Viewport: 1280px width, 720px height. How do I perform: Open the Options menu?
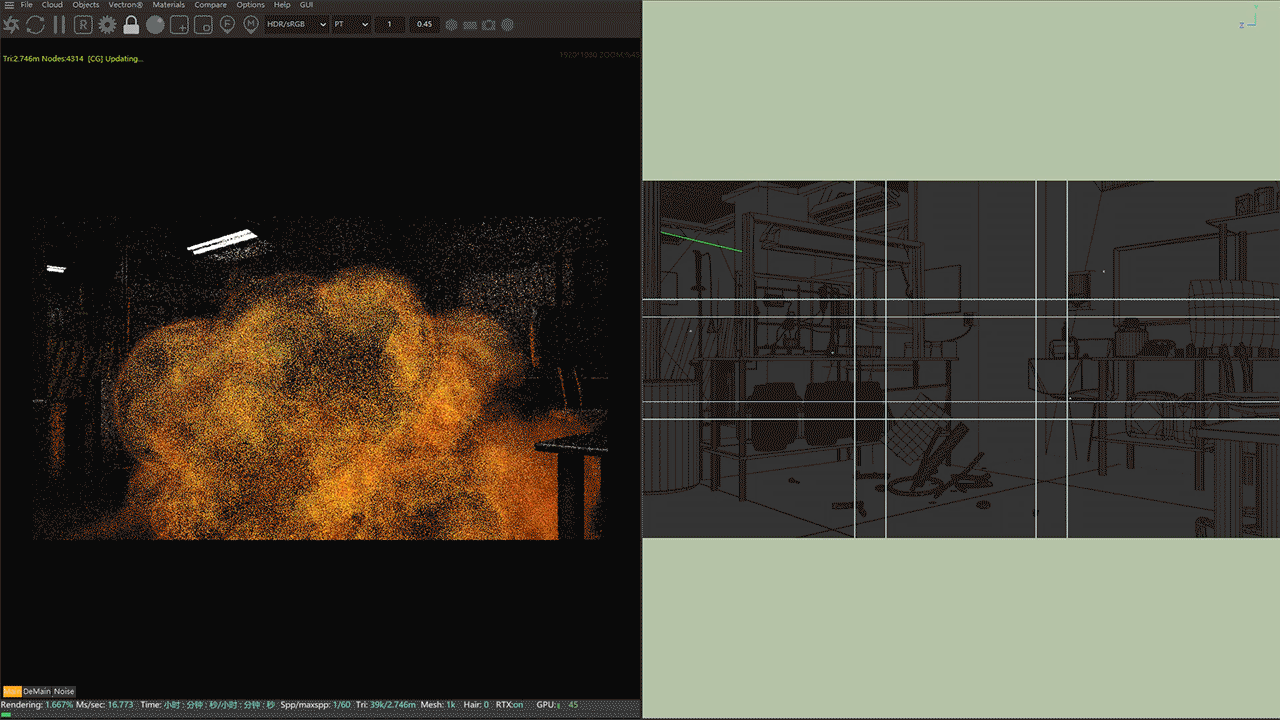coord(251,5)
